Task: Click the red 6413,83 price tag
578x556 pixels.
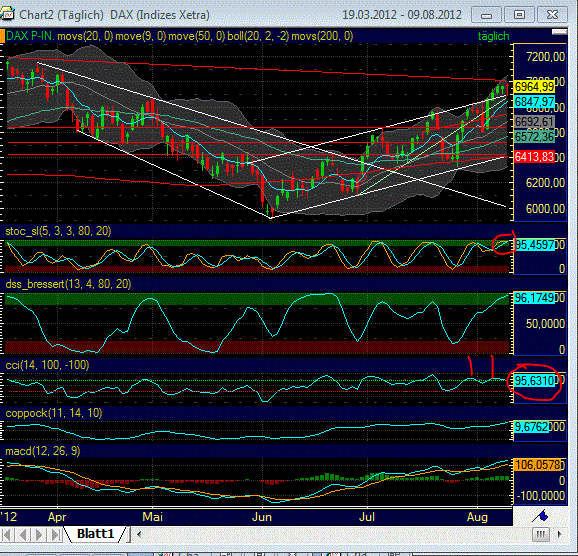Action: click(x=535, y=157)
